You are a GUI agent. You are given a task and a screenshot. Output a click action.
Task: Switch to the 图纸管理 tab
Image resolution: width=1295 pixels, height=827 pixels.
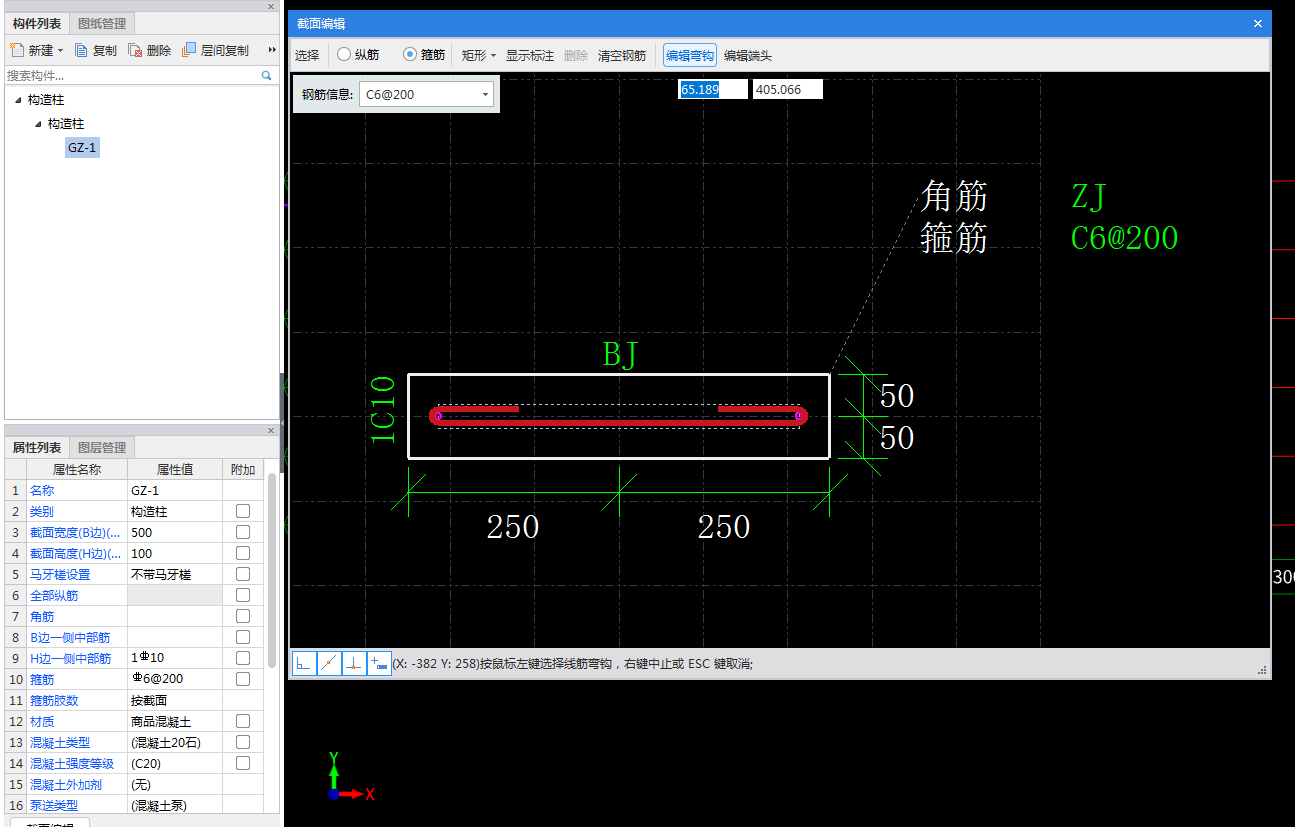tap(102, 23)
